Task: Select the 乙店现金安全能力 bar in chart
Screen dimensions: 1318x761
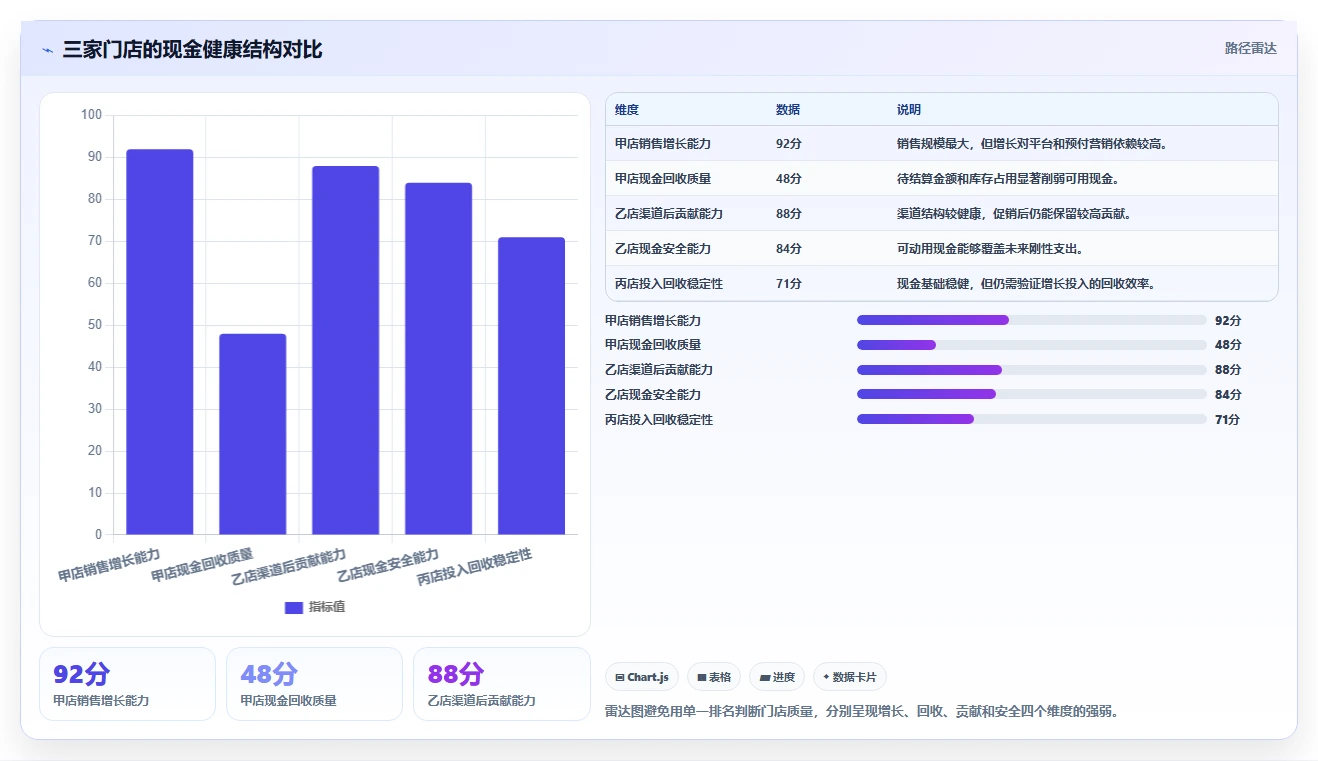Action: tap(438, 358)
